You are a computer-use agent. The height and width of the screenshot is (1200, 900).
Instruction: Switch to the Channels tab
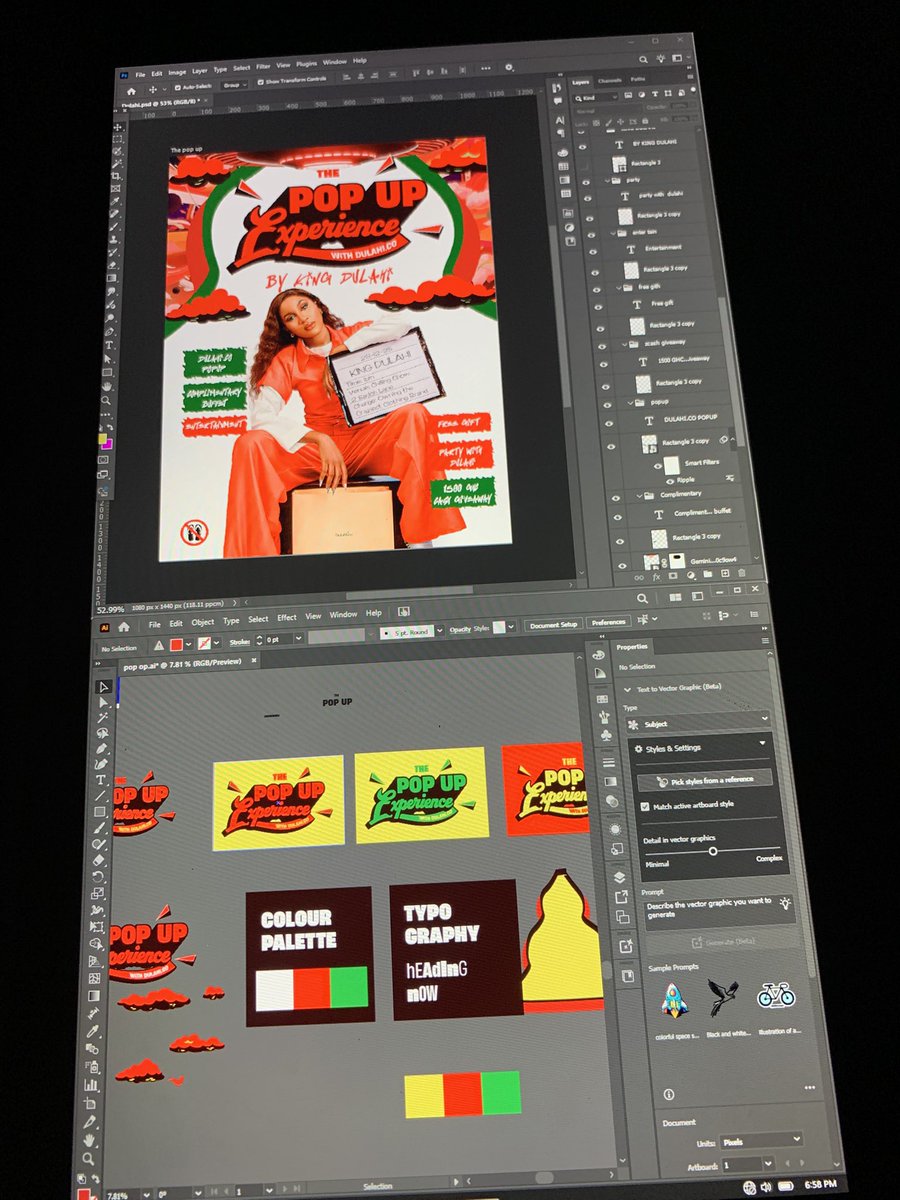(609, 80)
